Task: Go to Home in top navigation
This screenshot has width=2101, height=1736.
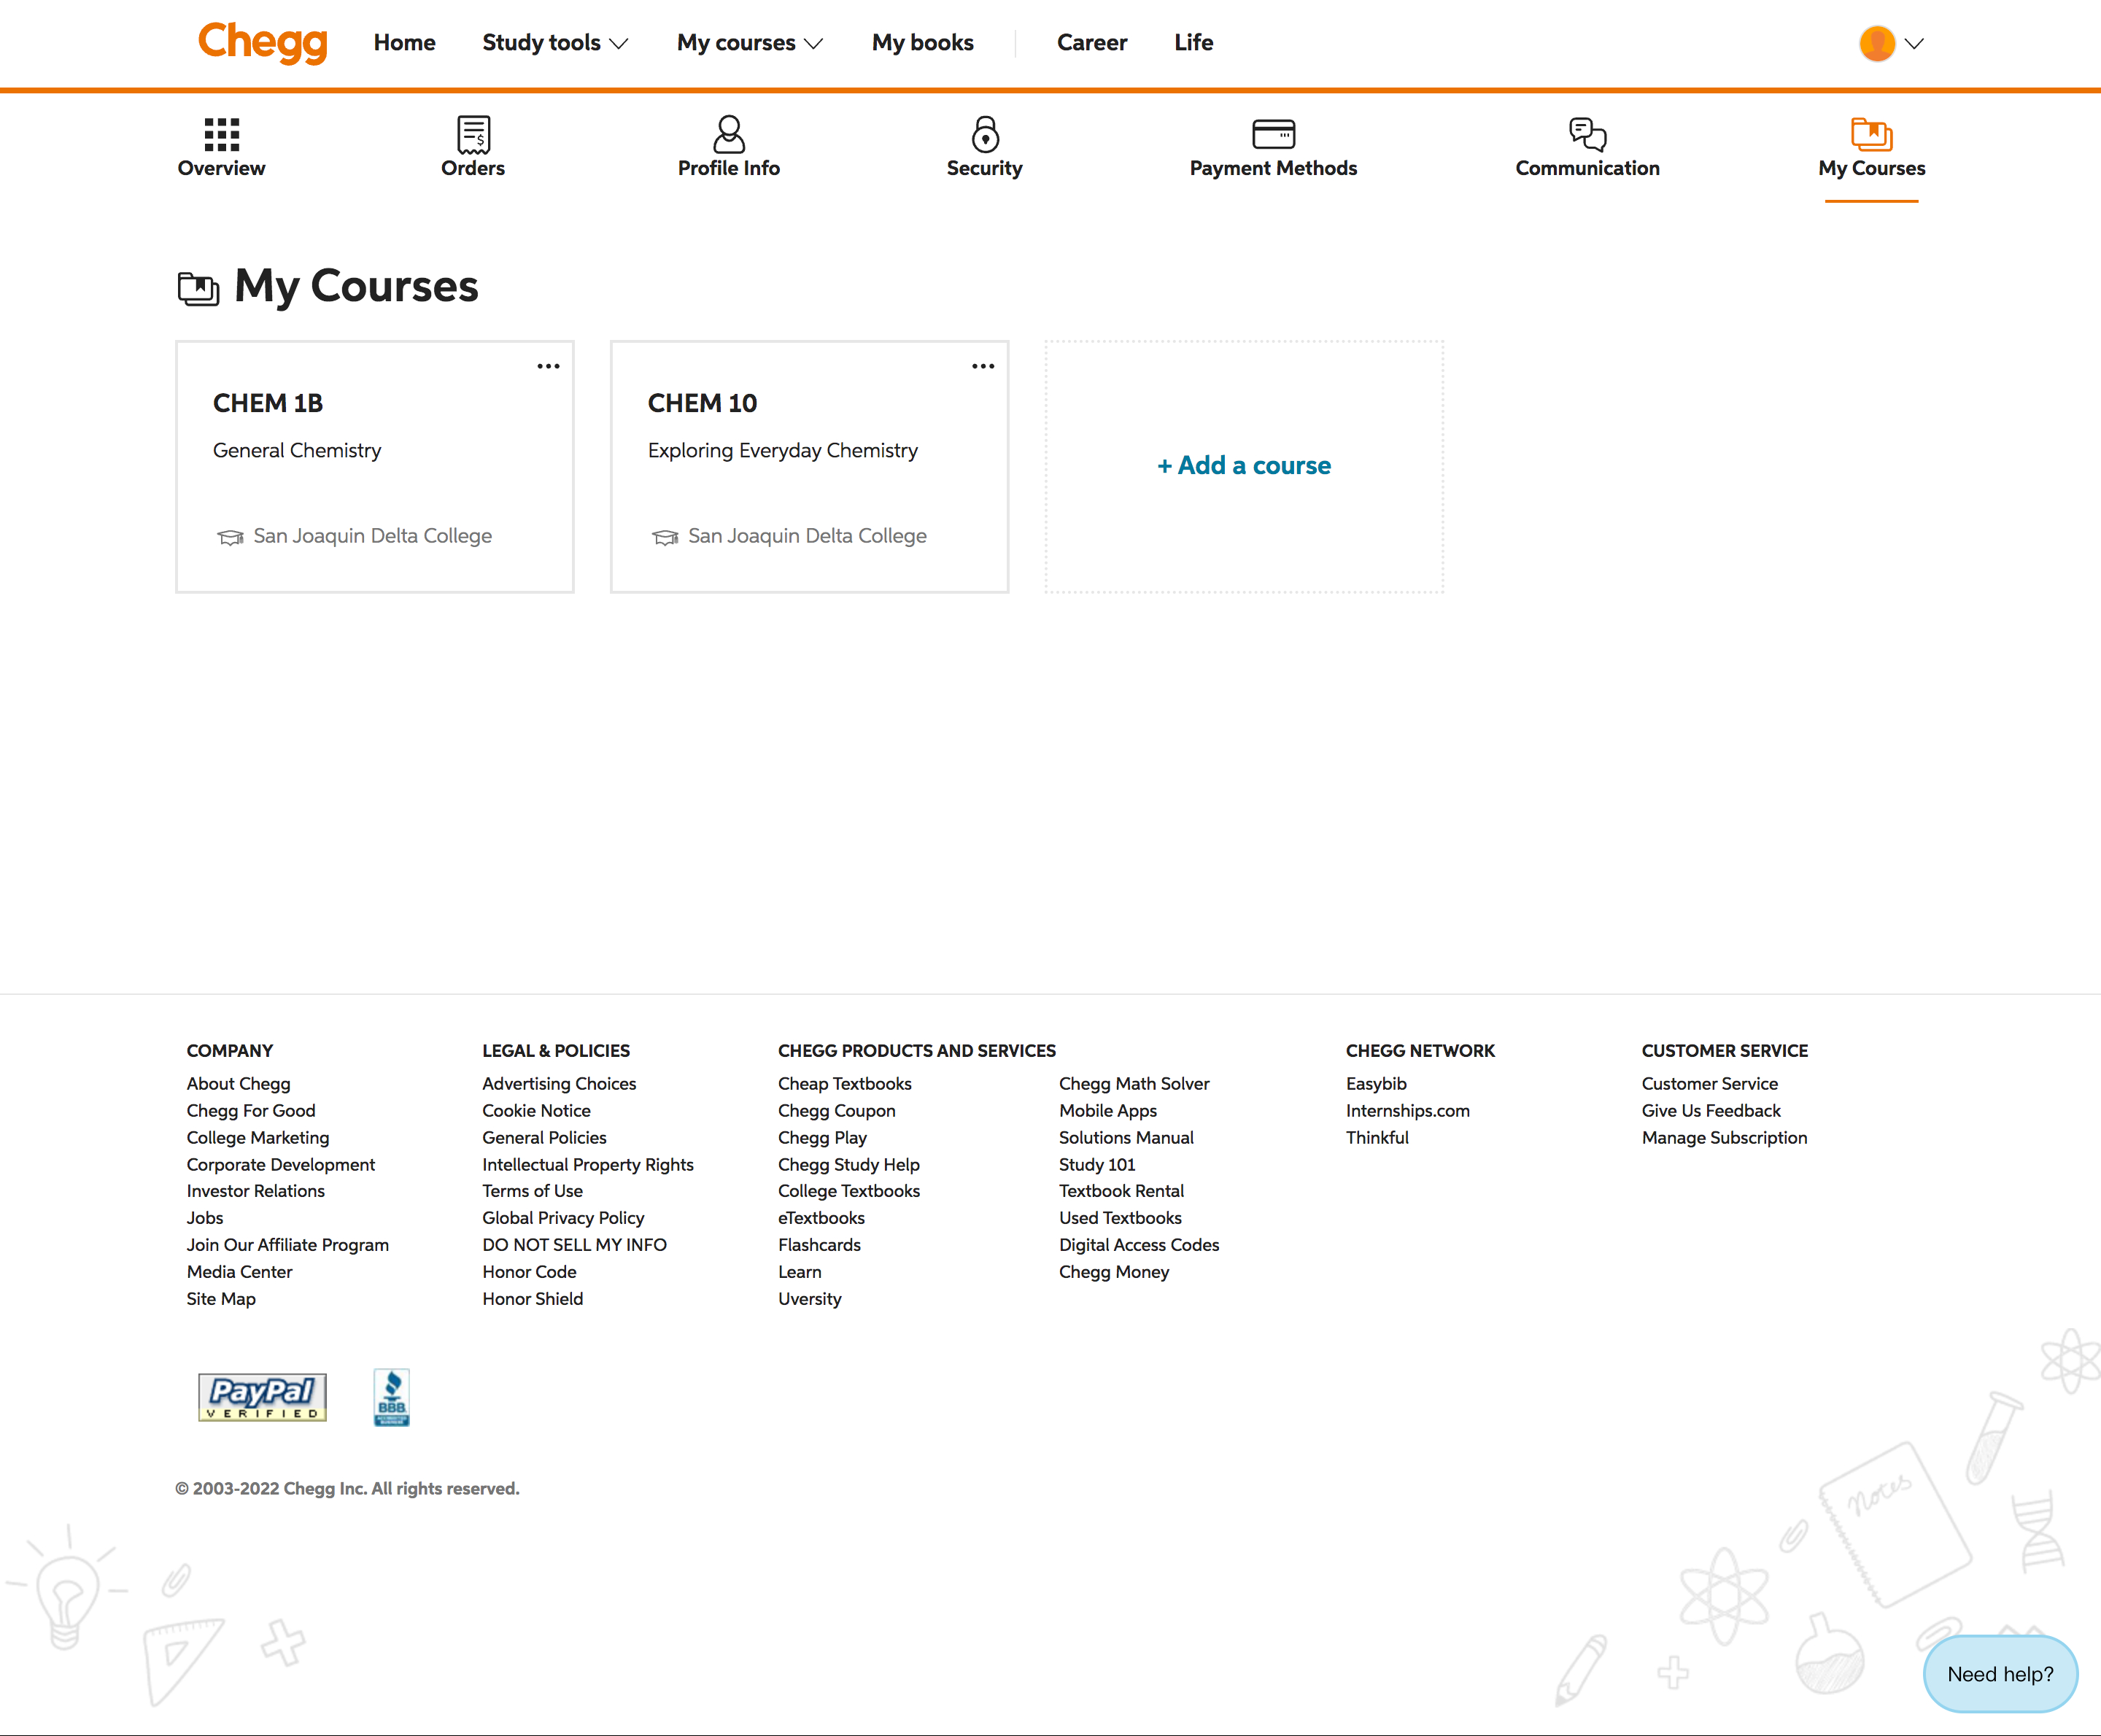Action: pos(404,43)
